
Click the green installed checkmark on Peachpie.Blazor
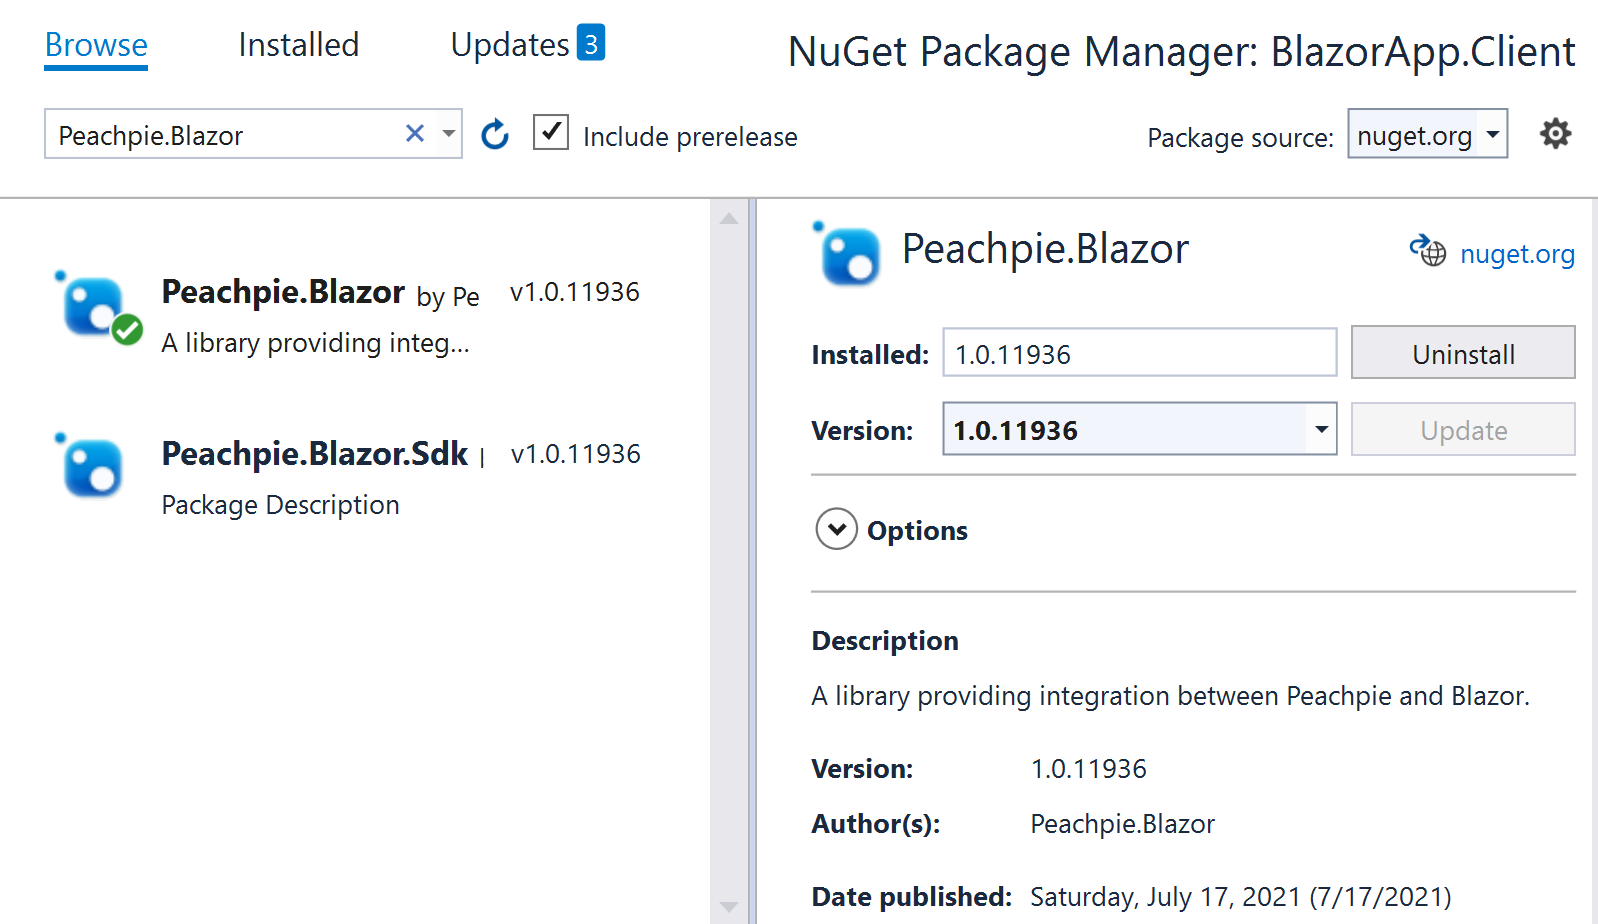pyautogui.click(x=127, y=330)
